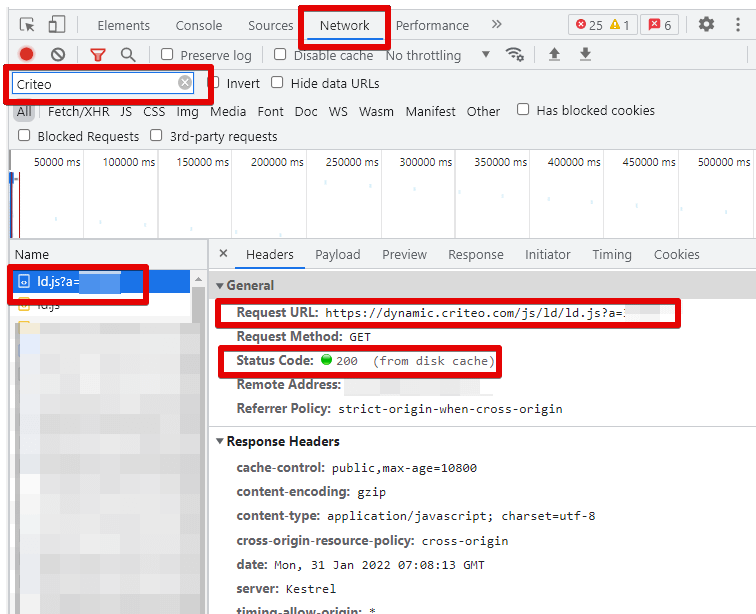Switch to the Console tab

[x=199, y=25]
